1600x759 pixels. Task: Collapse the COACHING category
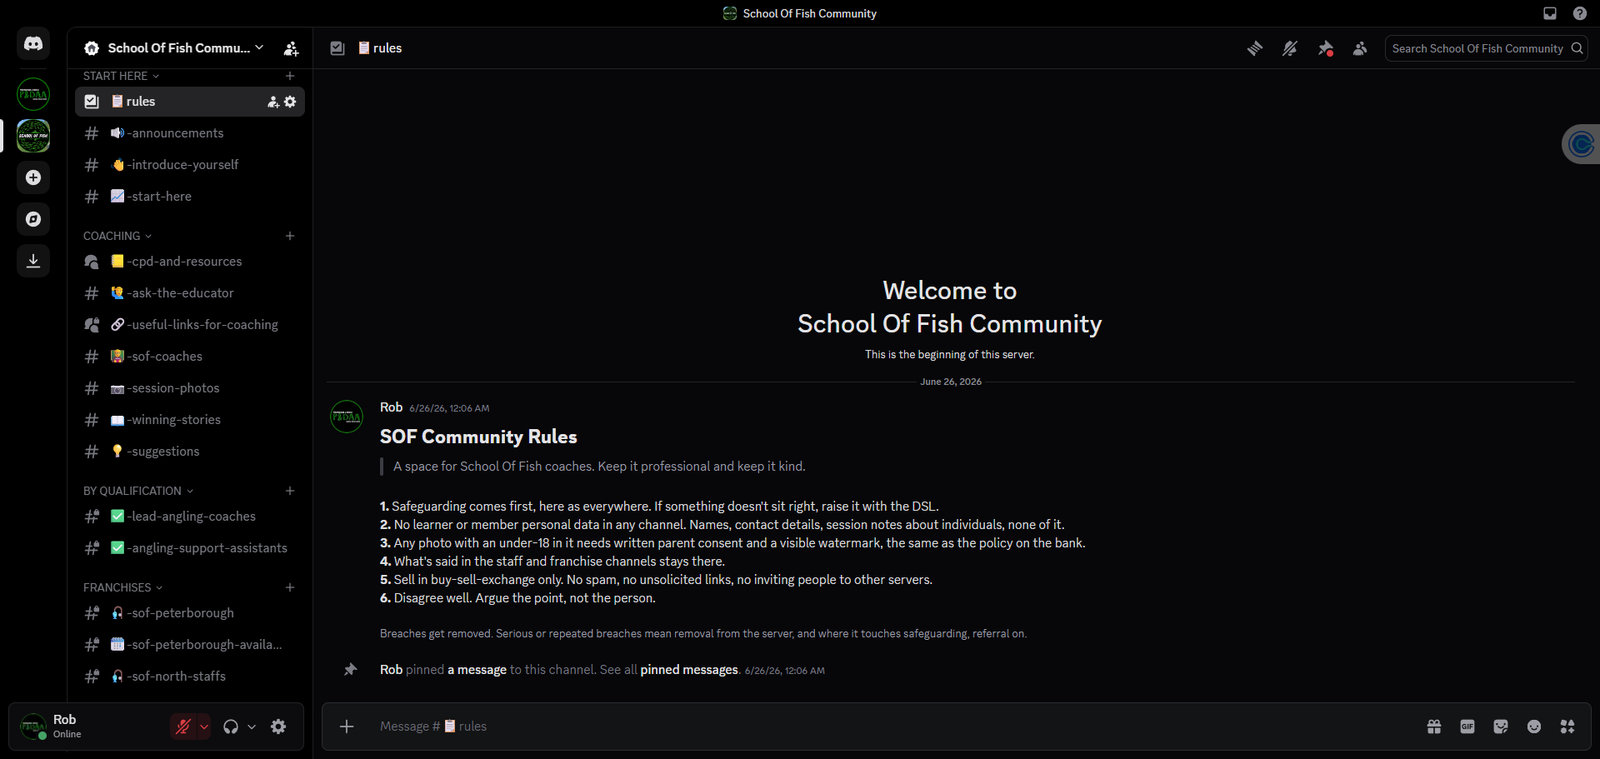117,236
